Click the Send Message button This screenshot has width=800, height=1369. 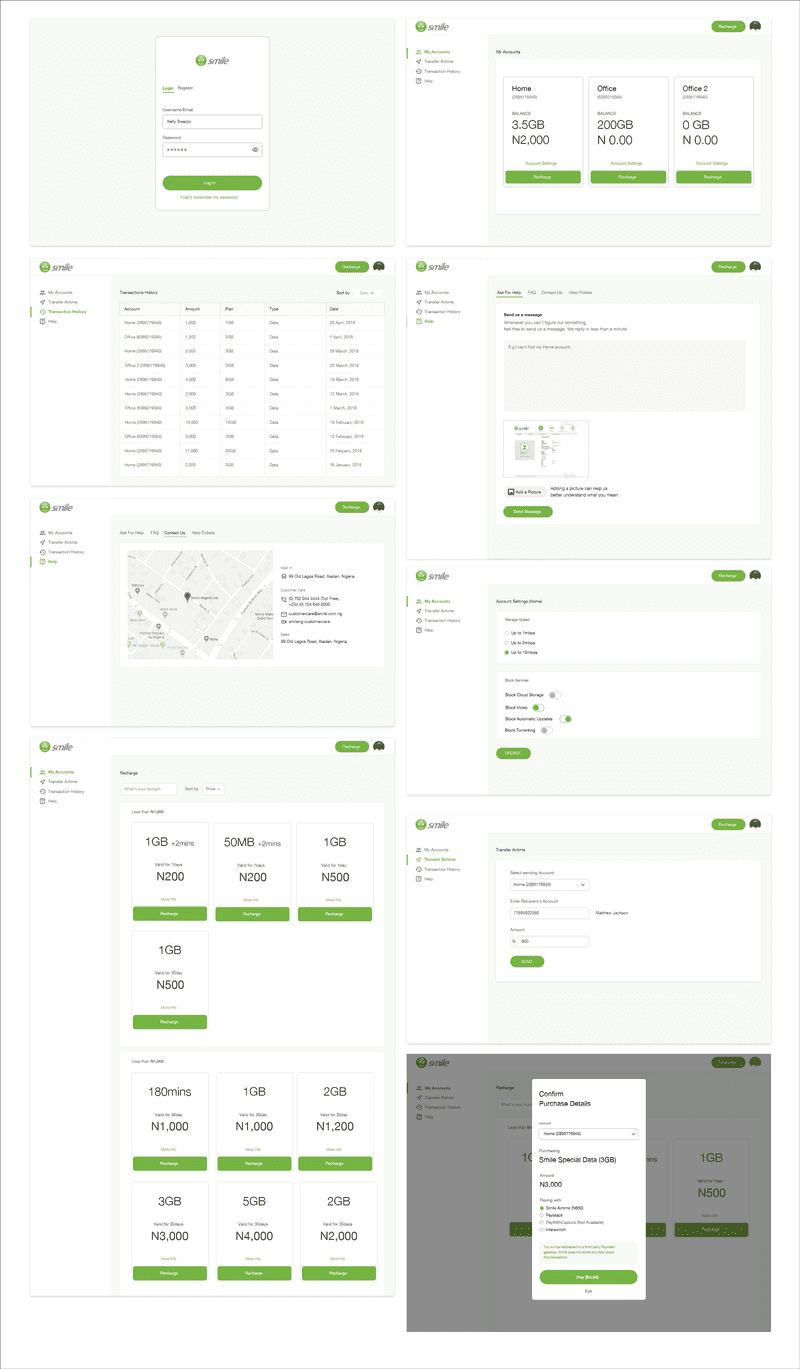[527, 511]
